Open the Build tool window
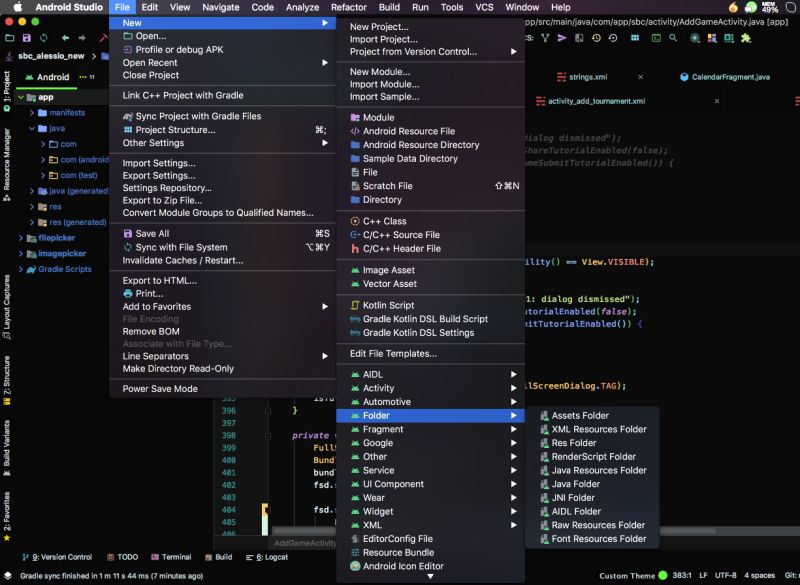800x585 pixels. coord(218,557)
